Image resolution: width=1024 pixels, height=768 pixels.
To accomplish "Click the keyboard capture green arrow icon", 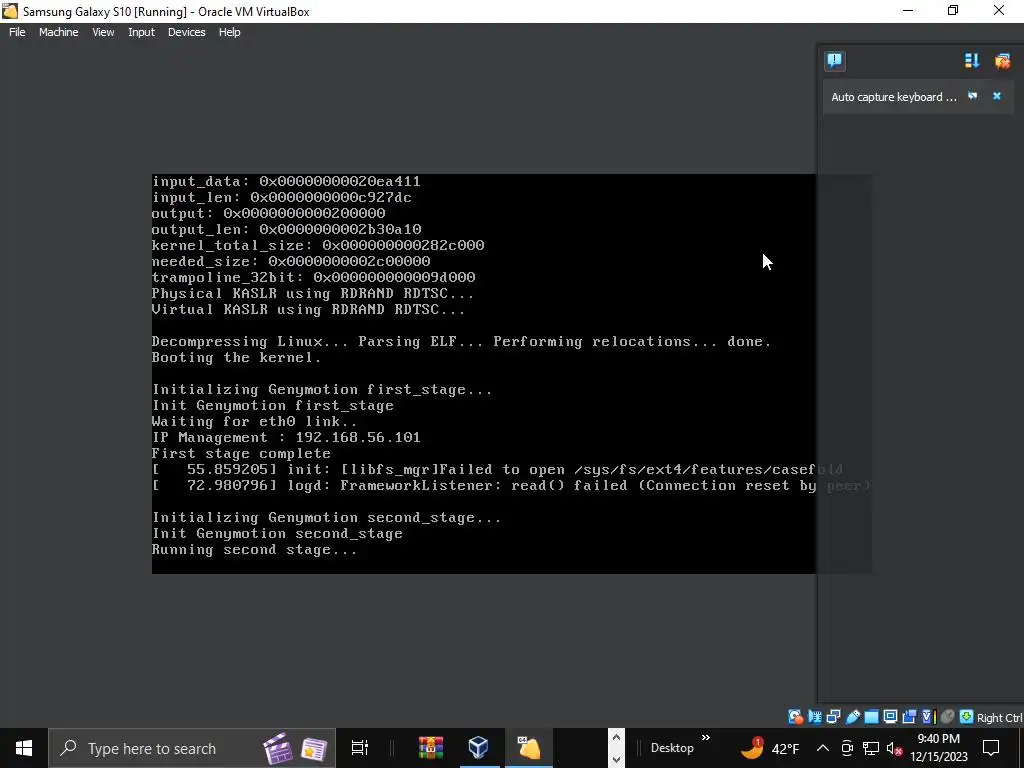I will click(x=967, y=717).
